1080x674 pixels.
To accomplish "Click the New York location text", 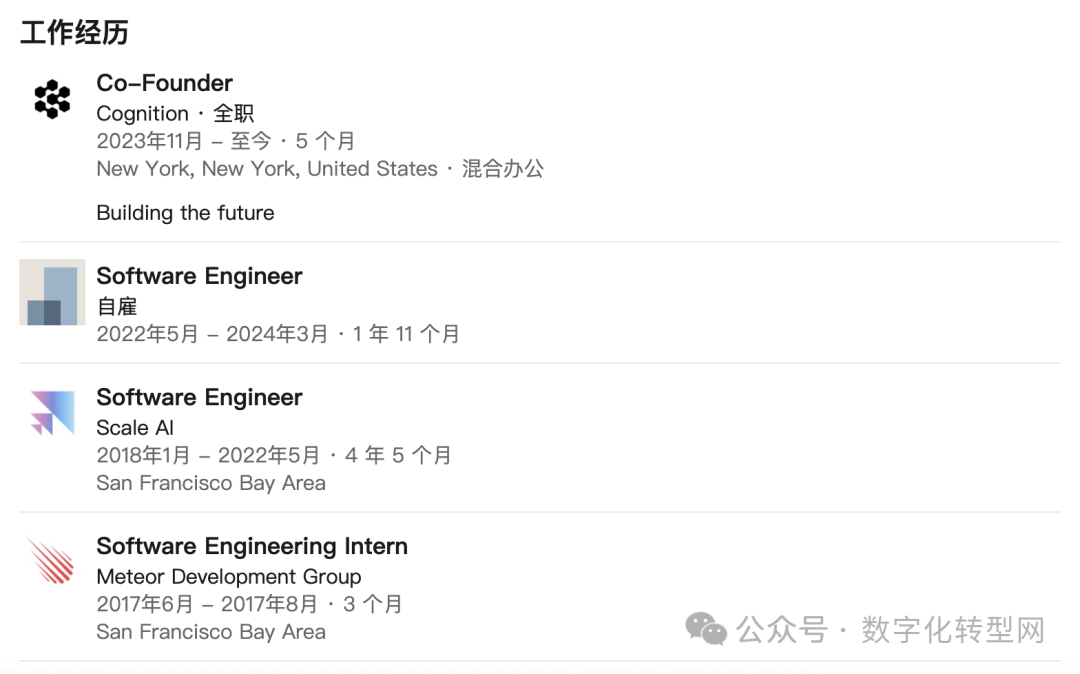I will (267, 169).
